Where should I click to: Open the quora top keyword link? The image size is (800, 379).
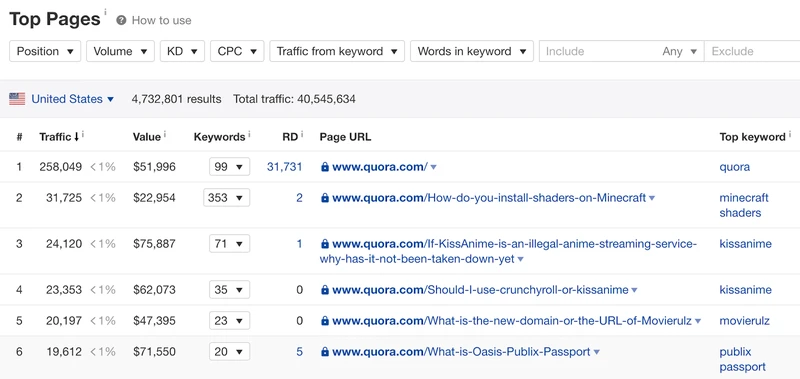click(735, 167)
